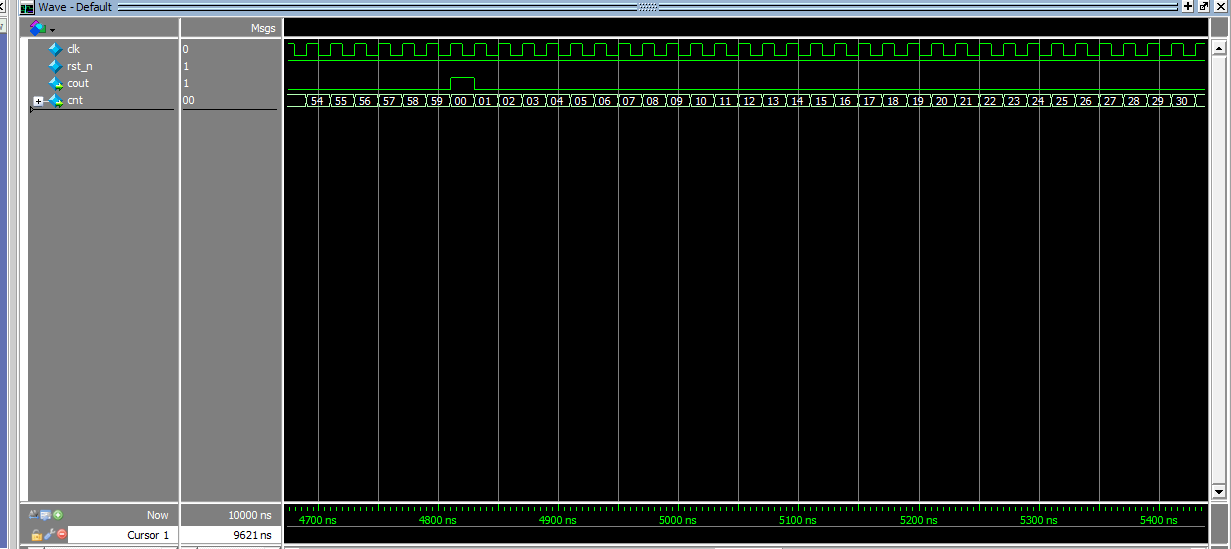Viewport: 1231px width, 549px height.
Task: Toggle the Cursor 1 lock icon
Action: pyautogui.click(x=37, y=535)
